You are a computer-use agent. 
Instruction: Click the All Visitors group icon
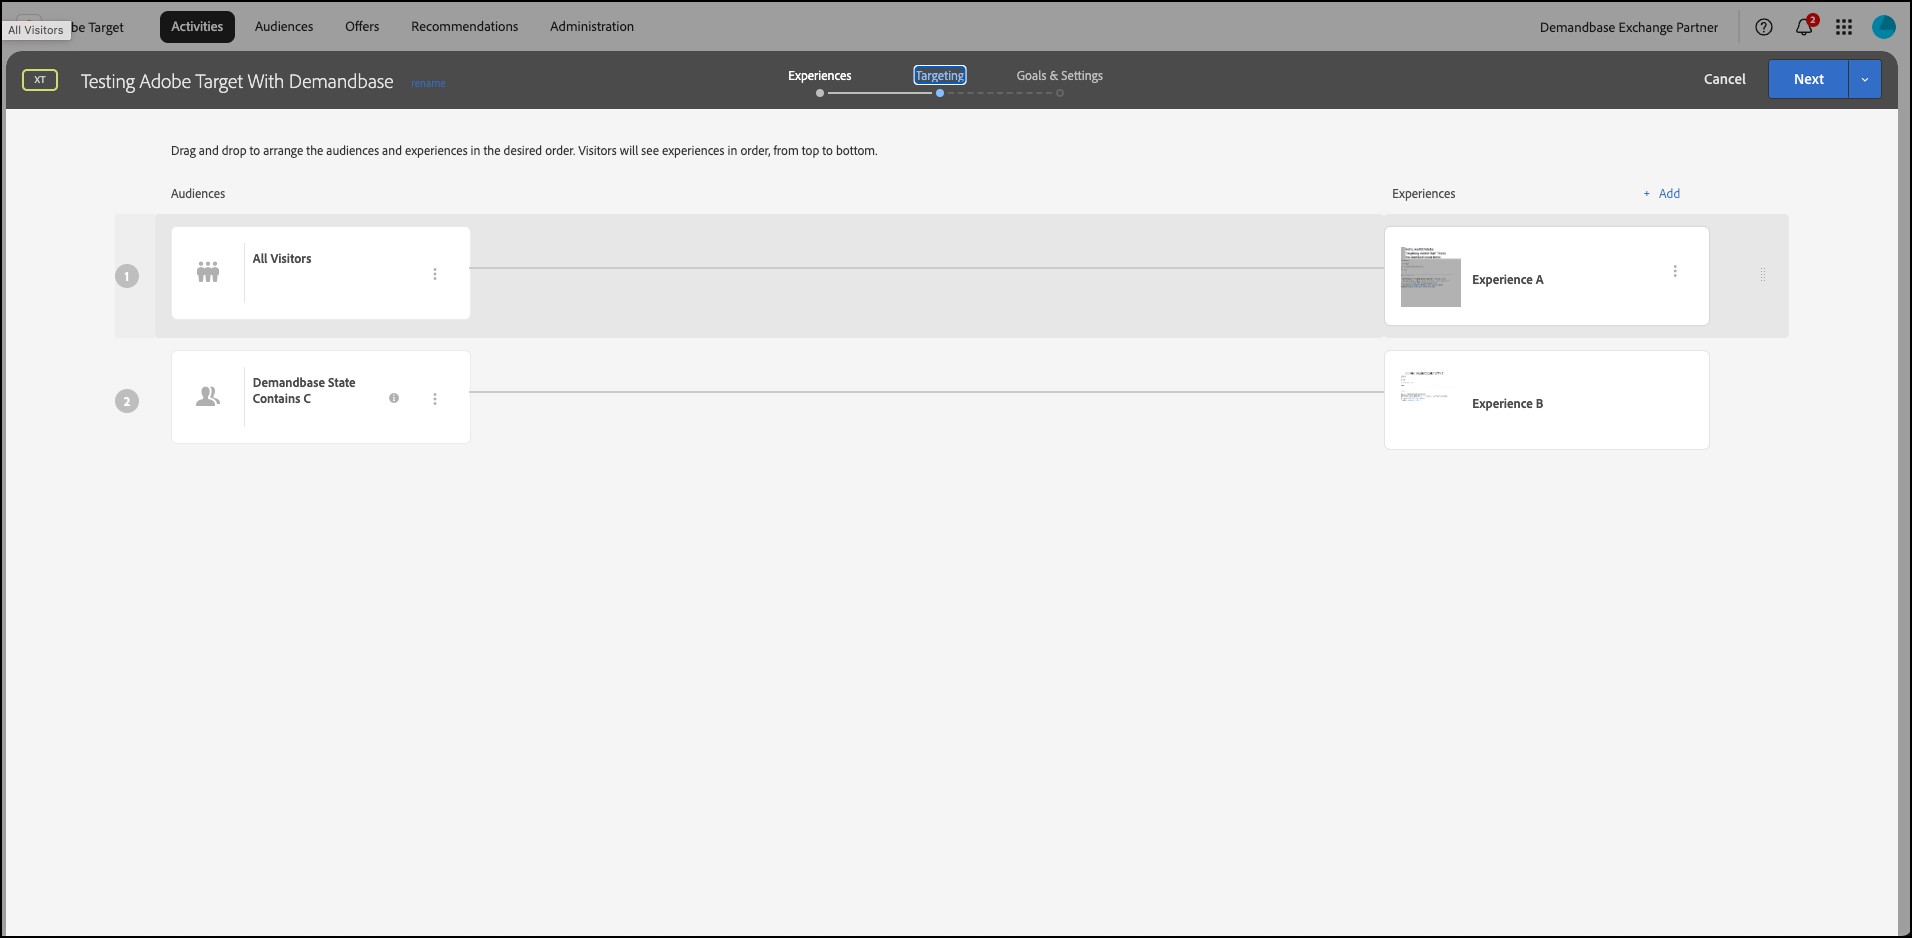(x=208, y=272)
